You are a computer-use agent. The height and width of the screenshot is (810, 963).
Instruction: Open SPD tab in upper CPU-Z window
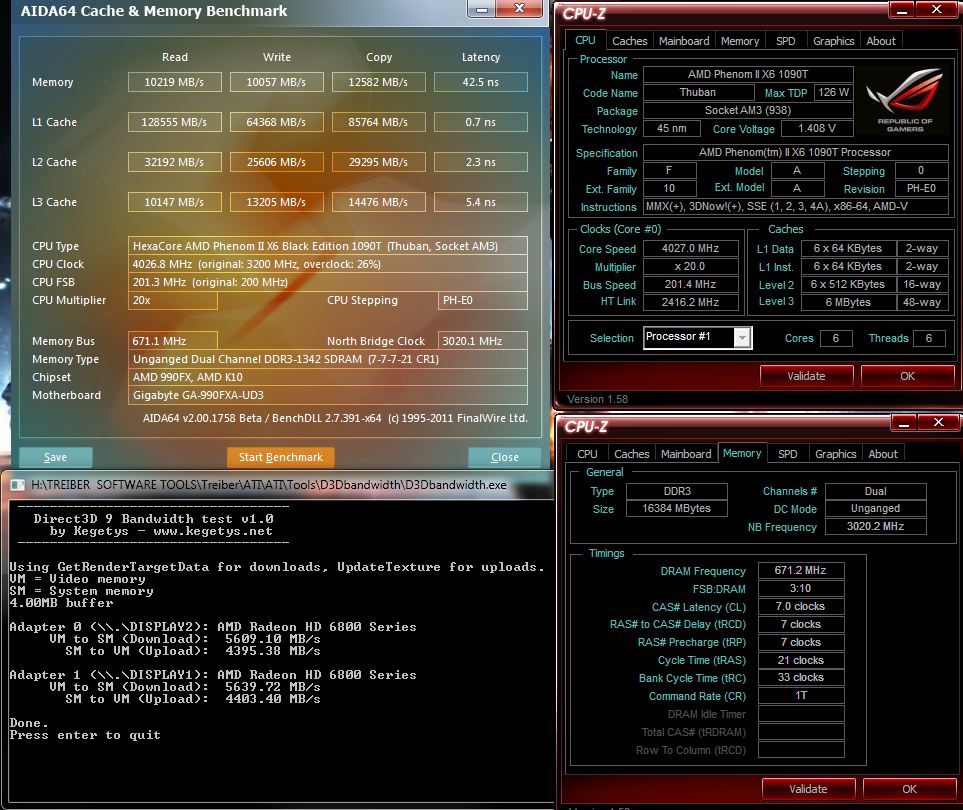(786, 41)
